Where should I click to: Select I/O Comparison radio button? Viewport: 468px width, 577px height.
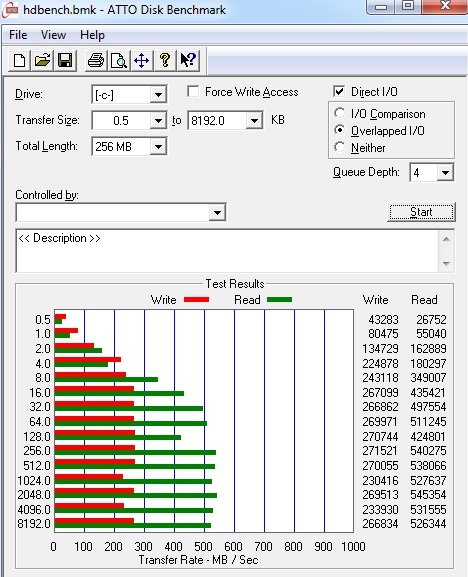tap(340, 113)
